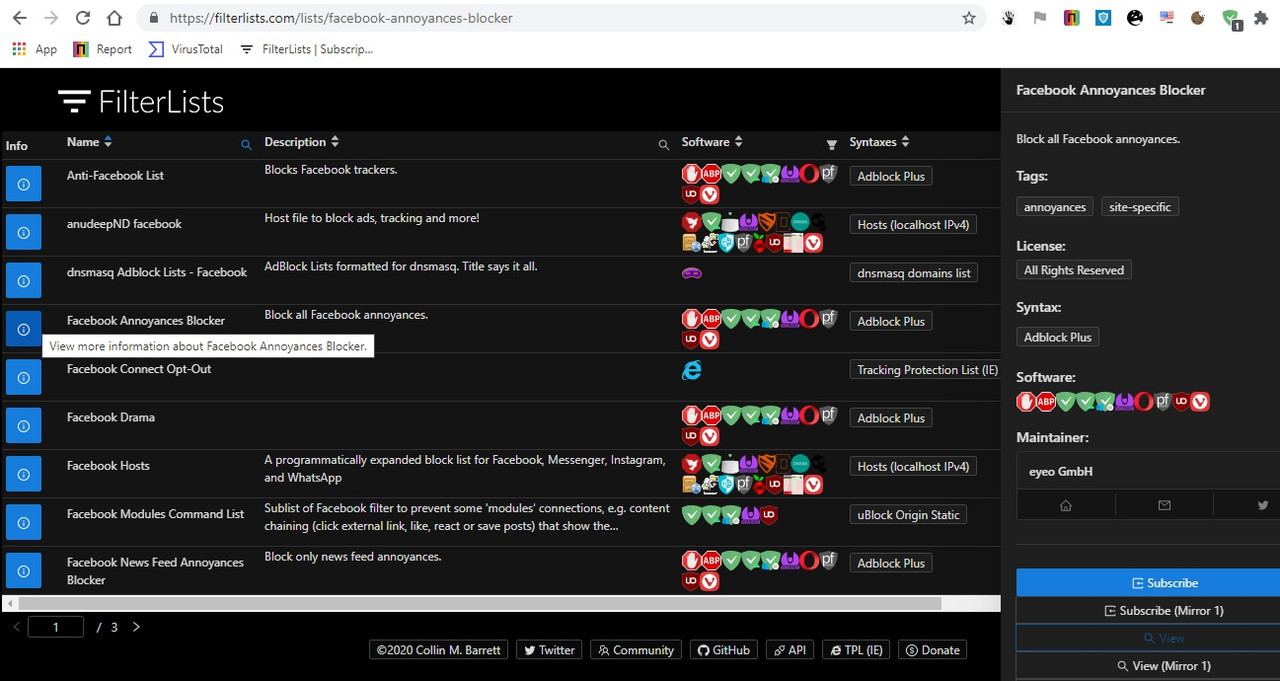Open the GitHub footer link

coord(723,650)
